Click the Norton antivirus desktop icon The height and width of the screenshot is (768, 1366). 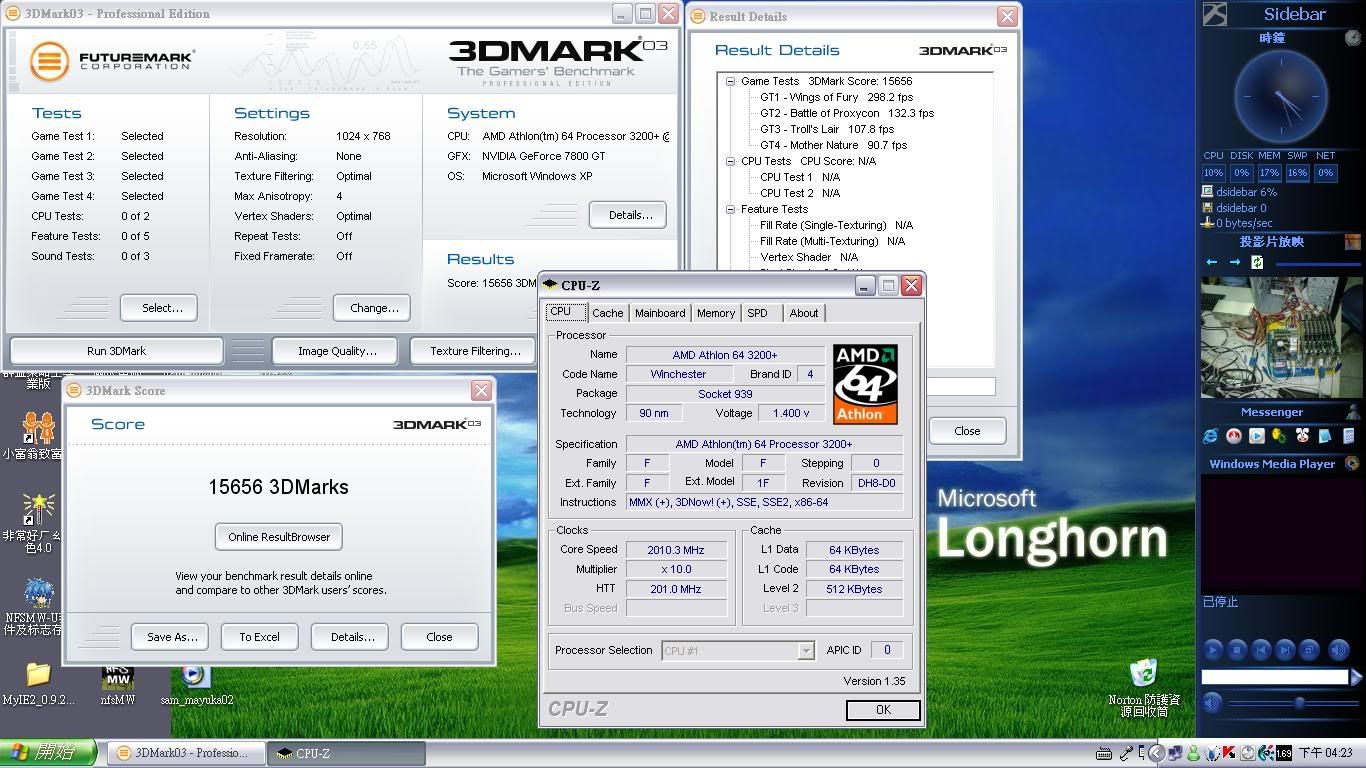point(1143,674)
